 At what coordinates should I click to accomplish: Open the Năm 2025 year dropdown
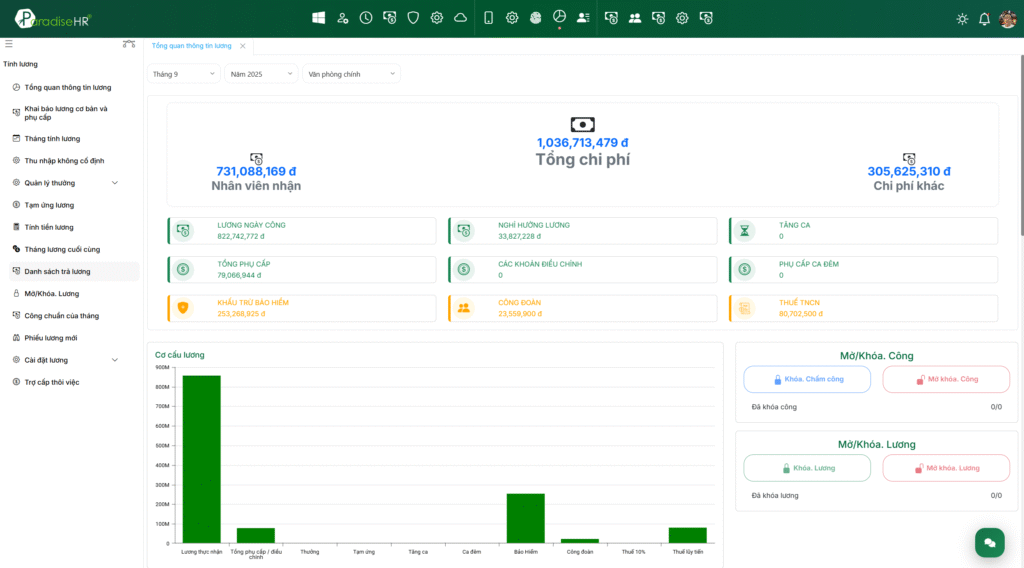tap(261, 74)
